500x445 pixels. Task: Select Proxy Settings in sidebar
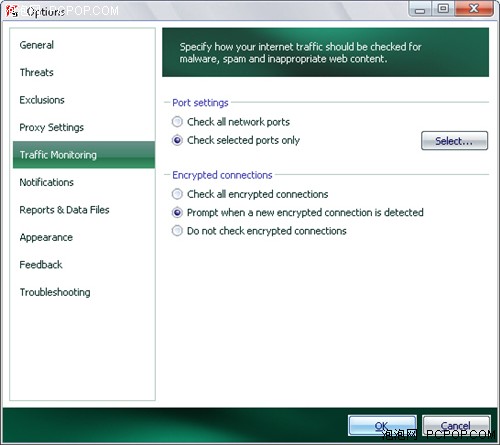tap(52, 127)
